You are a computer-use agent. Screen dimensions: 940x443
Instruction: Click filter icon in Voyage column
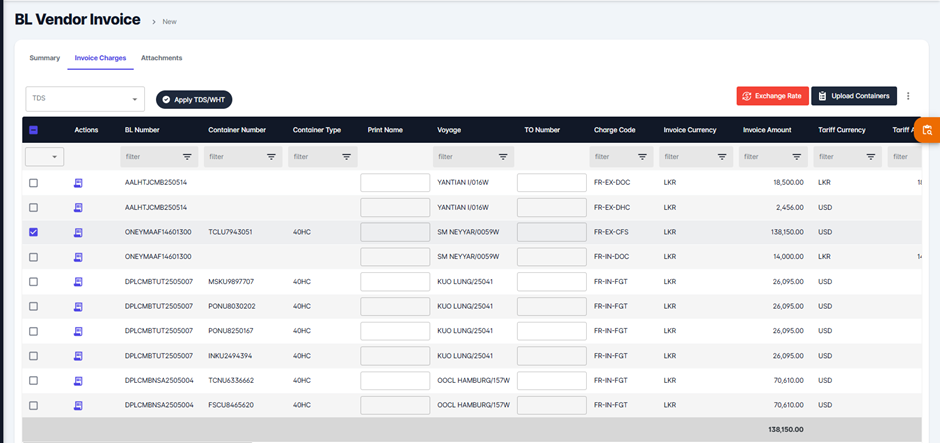[x=502, y=157]
